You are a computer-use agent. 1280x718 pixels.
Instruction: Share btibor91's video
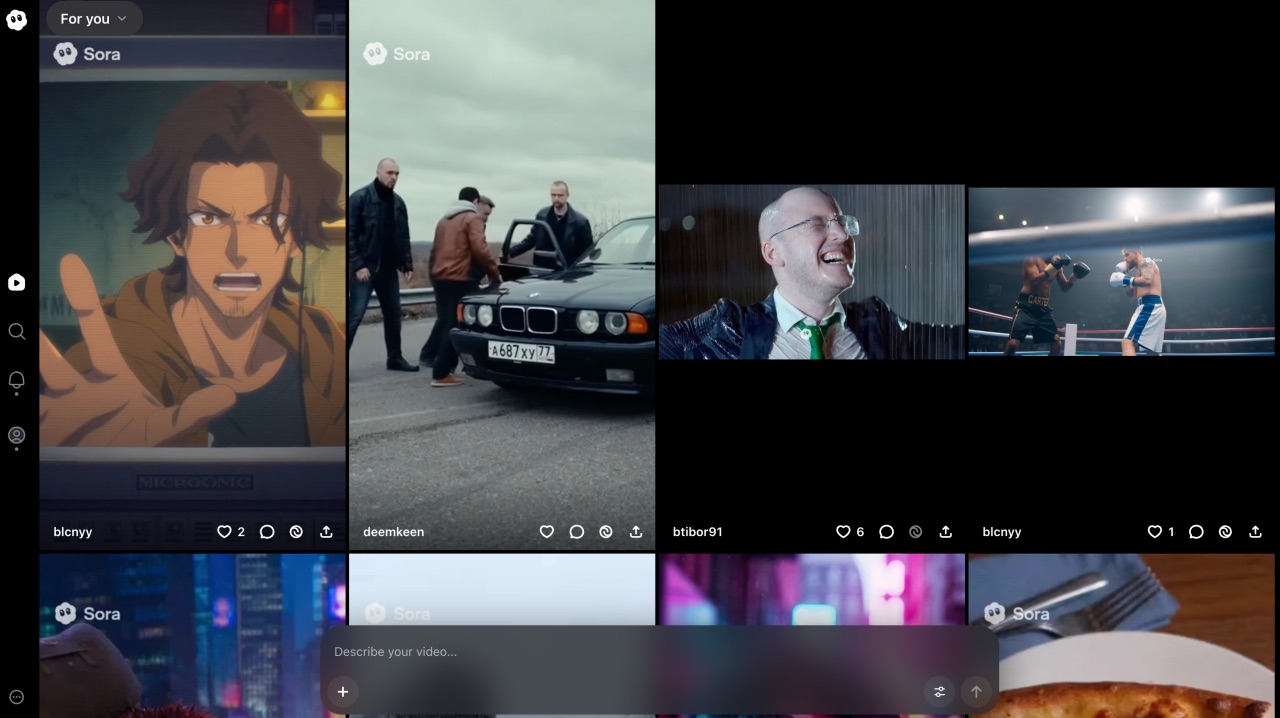(945, 532)
